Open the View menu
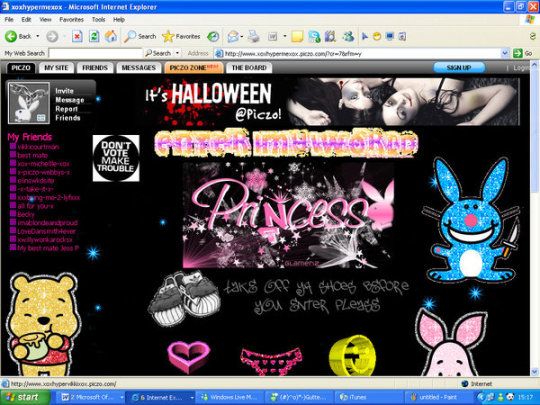 (x=45, y=20)
